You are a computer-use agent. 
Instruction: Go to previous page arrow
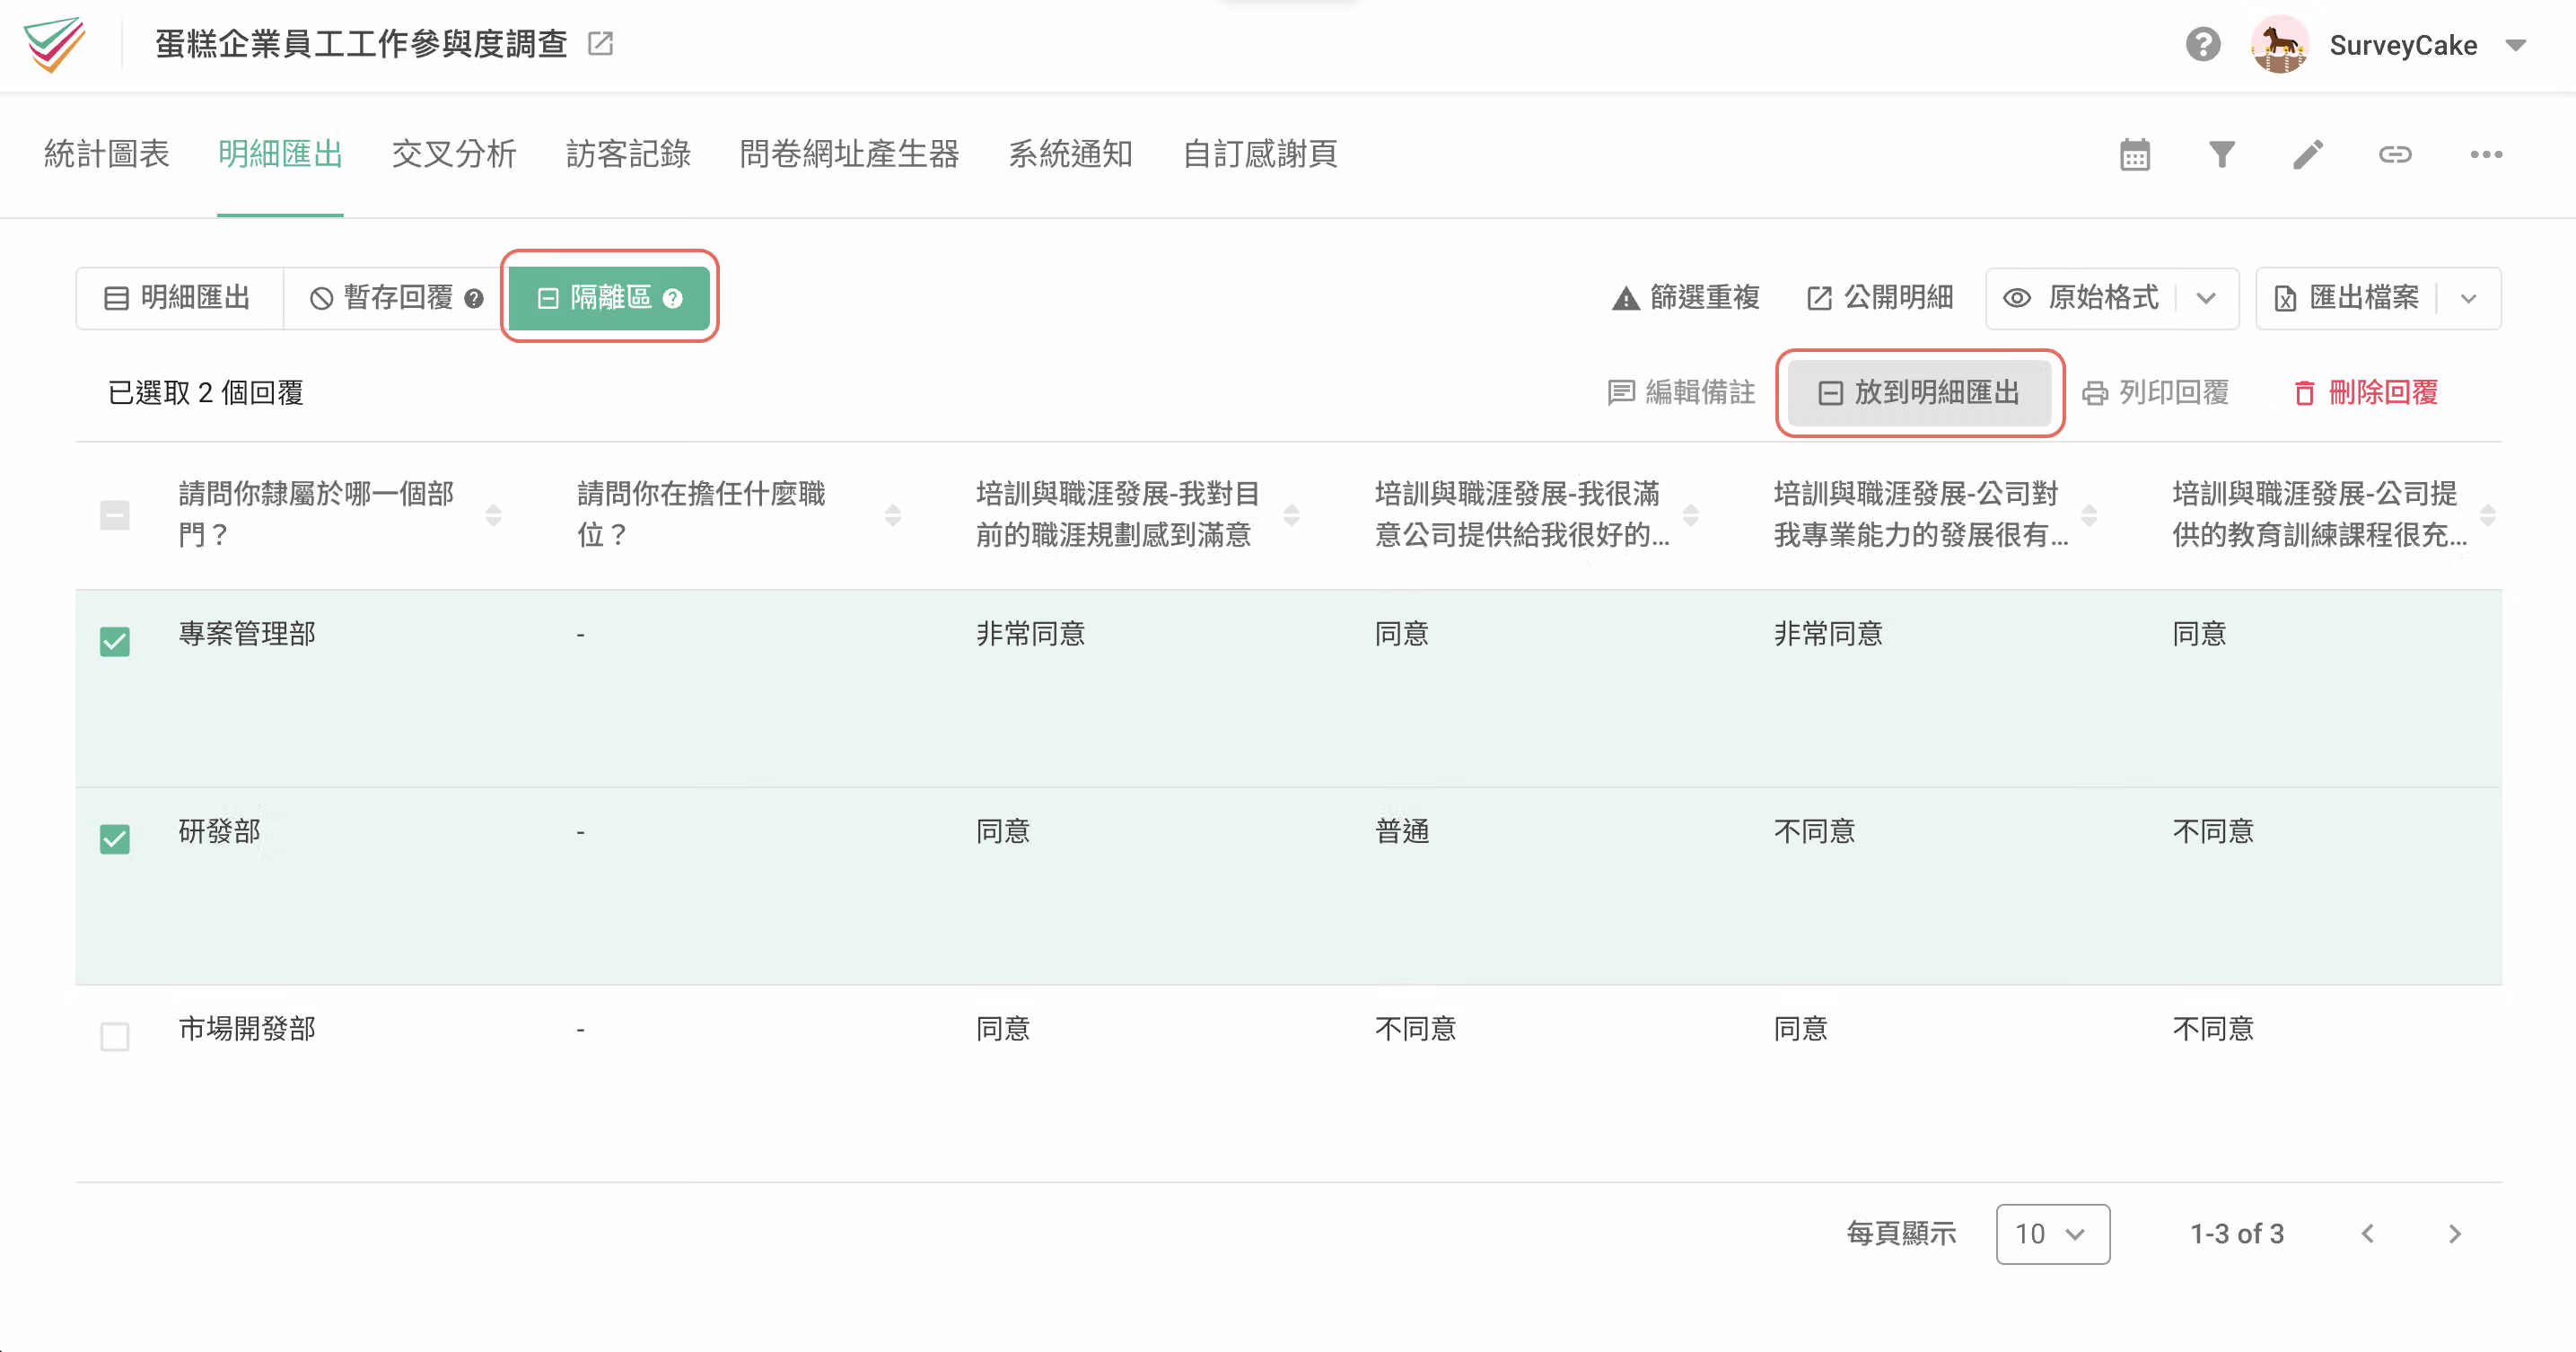pos(2367,1234)
